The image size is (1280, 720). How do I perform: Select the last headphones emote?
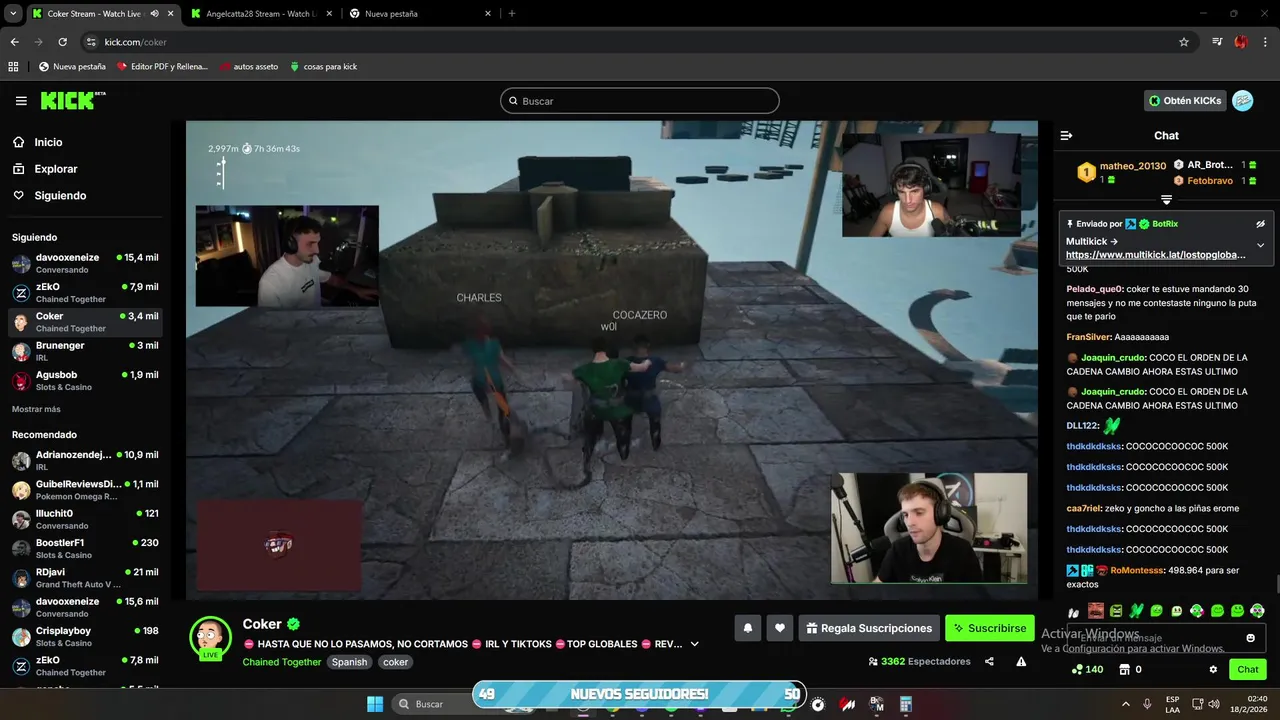point(1257,610)
